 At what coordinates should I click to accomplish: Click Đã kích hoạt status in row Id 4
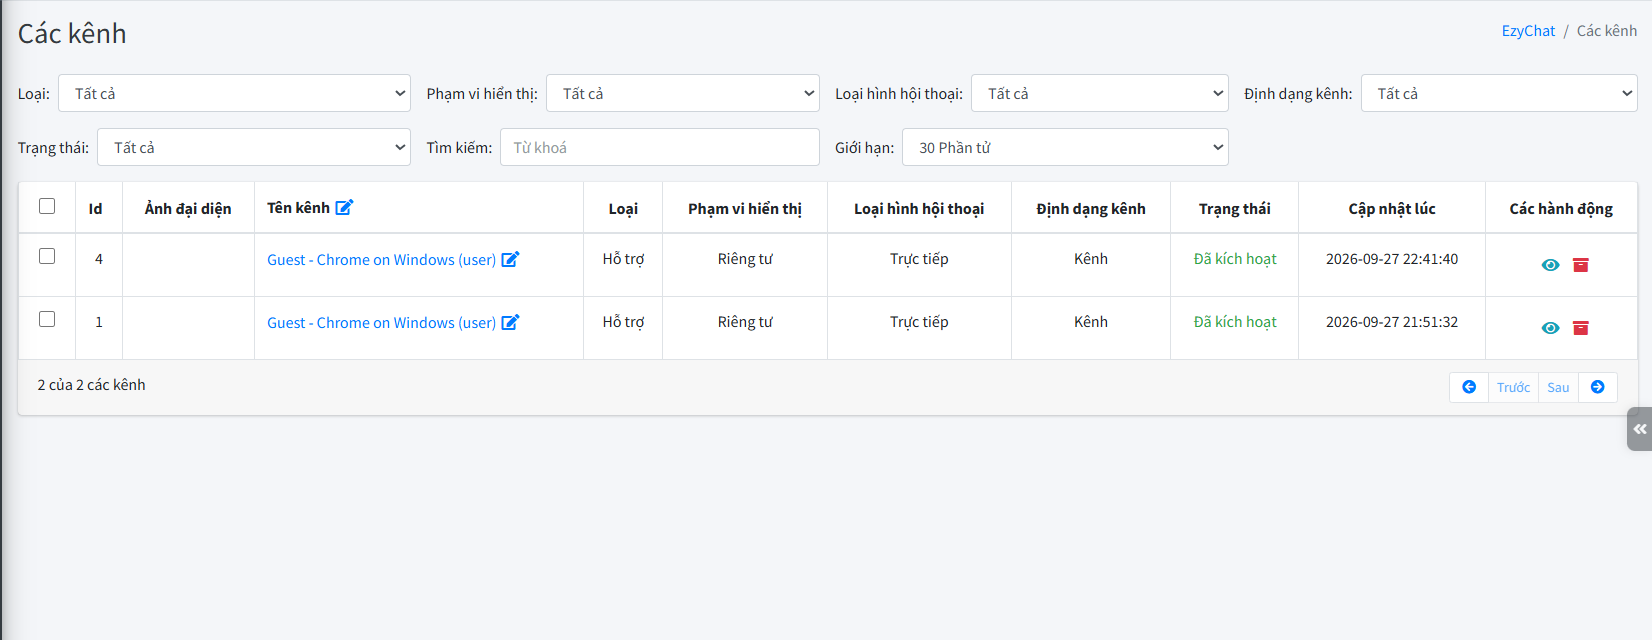1235,259
